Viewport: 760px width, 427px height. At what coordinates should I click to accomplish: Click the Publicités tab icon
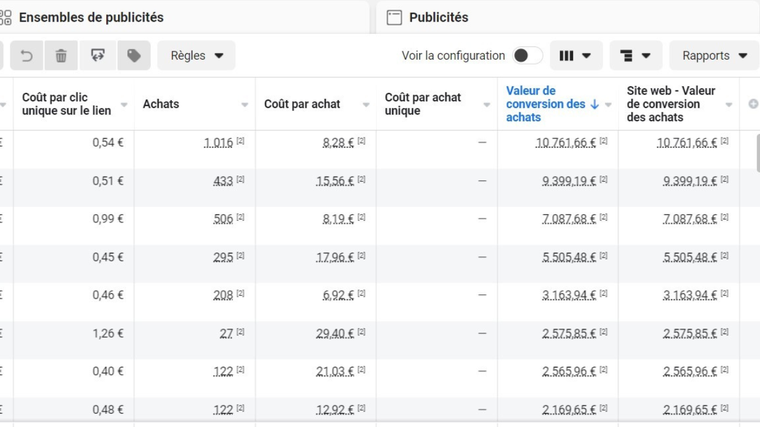[394, 17]
